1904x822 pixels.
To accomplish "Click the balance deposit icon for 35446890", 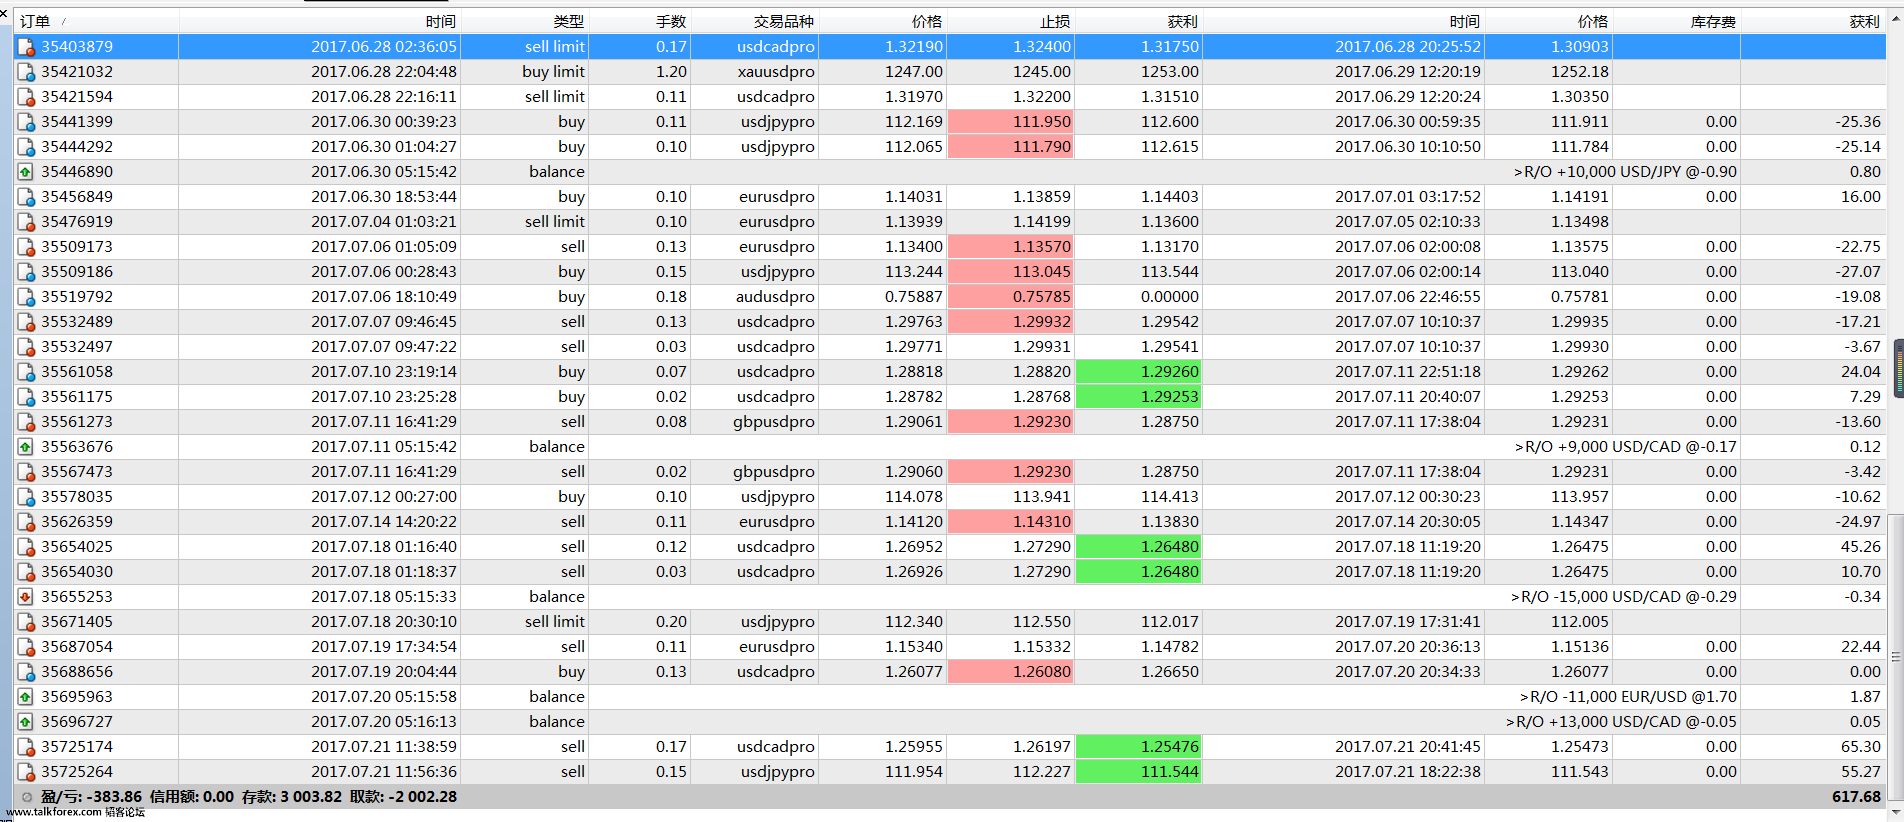I will coord(26,172).
